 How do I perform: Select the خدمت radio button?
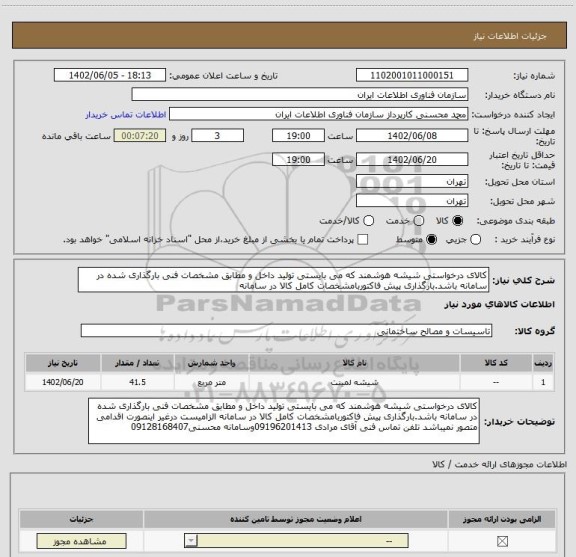[419, 220]
